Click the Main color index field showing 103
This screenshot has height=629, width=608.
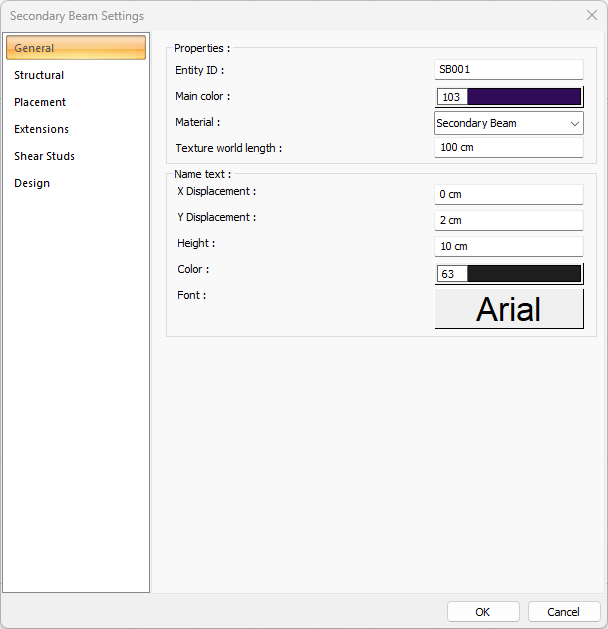[x=452, y=97]
